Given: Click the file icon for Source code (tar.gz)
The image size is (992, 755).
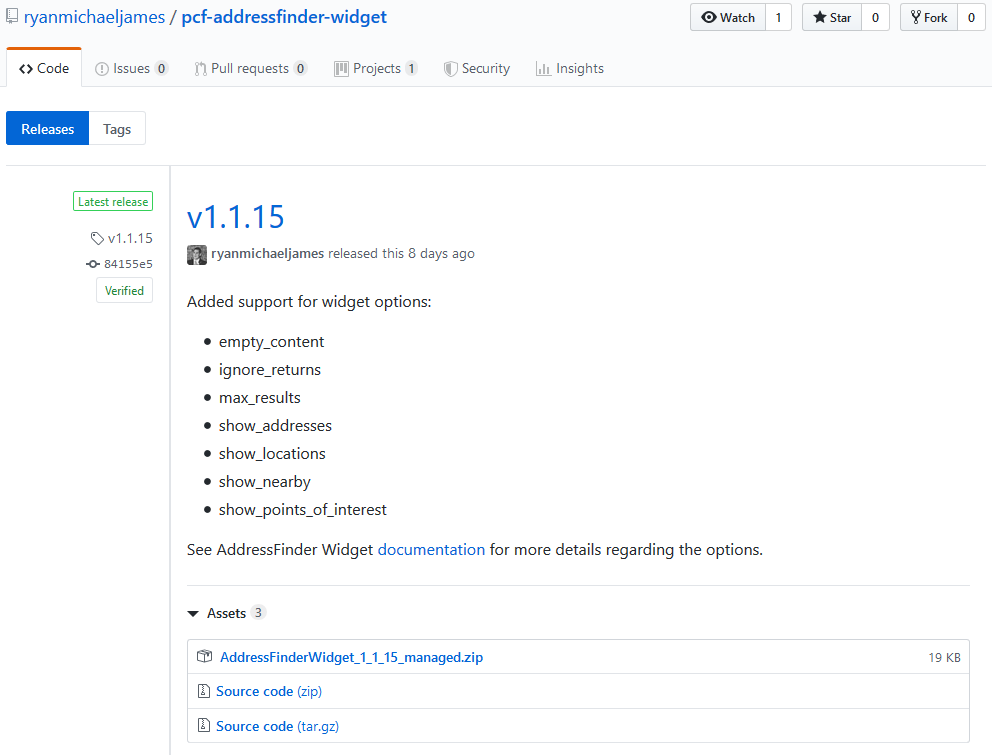Looking at the screenshot, I should [x=203, y=726].
